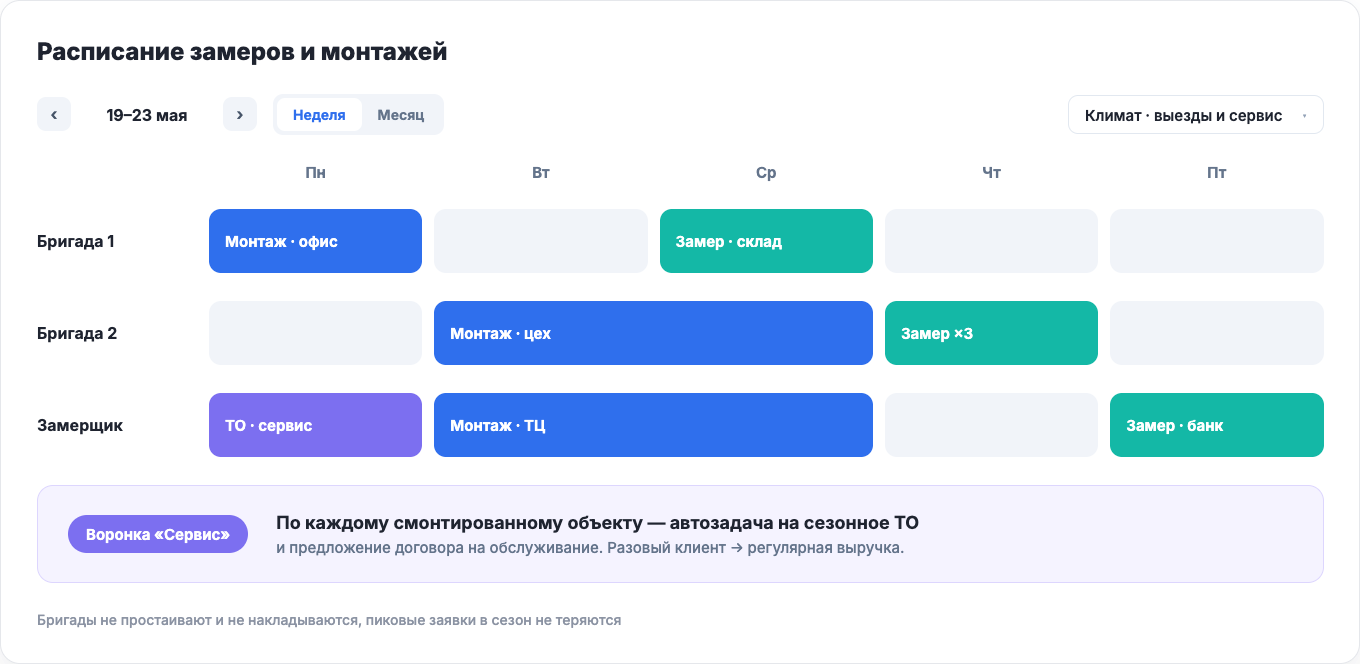Click the Ср column header
Screen dimensions: 1360x664
pyautogui.click(x=766, y=173)
